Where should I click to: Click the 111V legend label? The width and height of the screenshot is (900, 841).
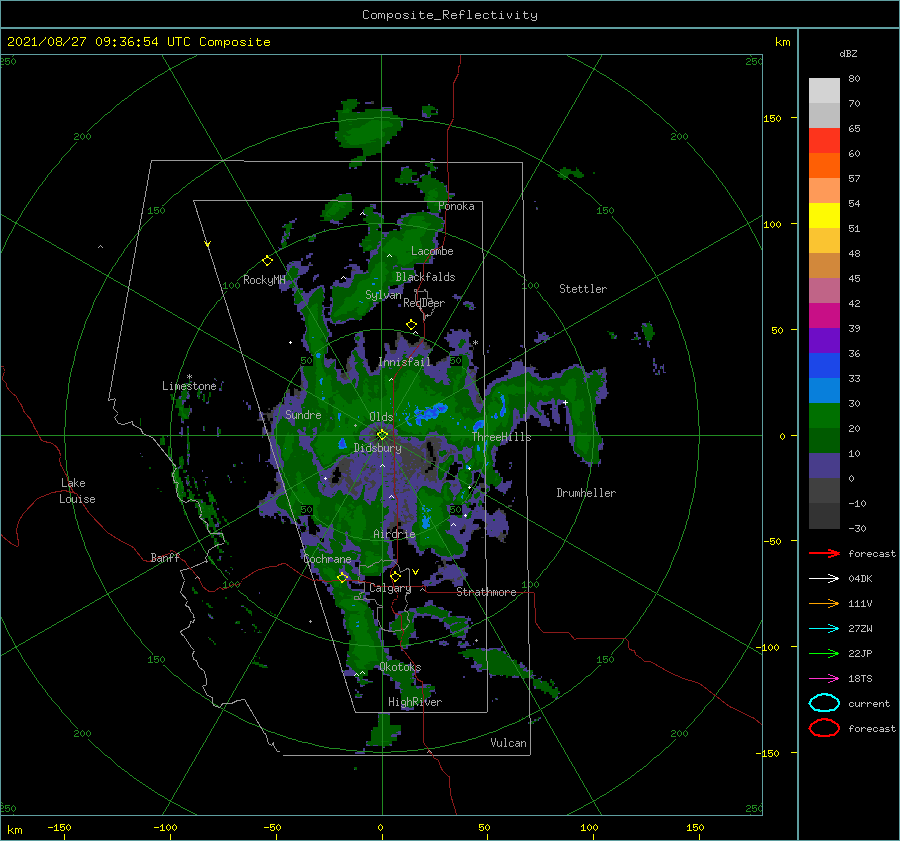coord(860,603)
